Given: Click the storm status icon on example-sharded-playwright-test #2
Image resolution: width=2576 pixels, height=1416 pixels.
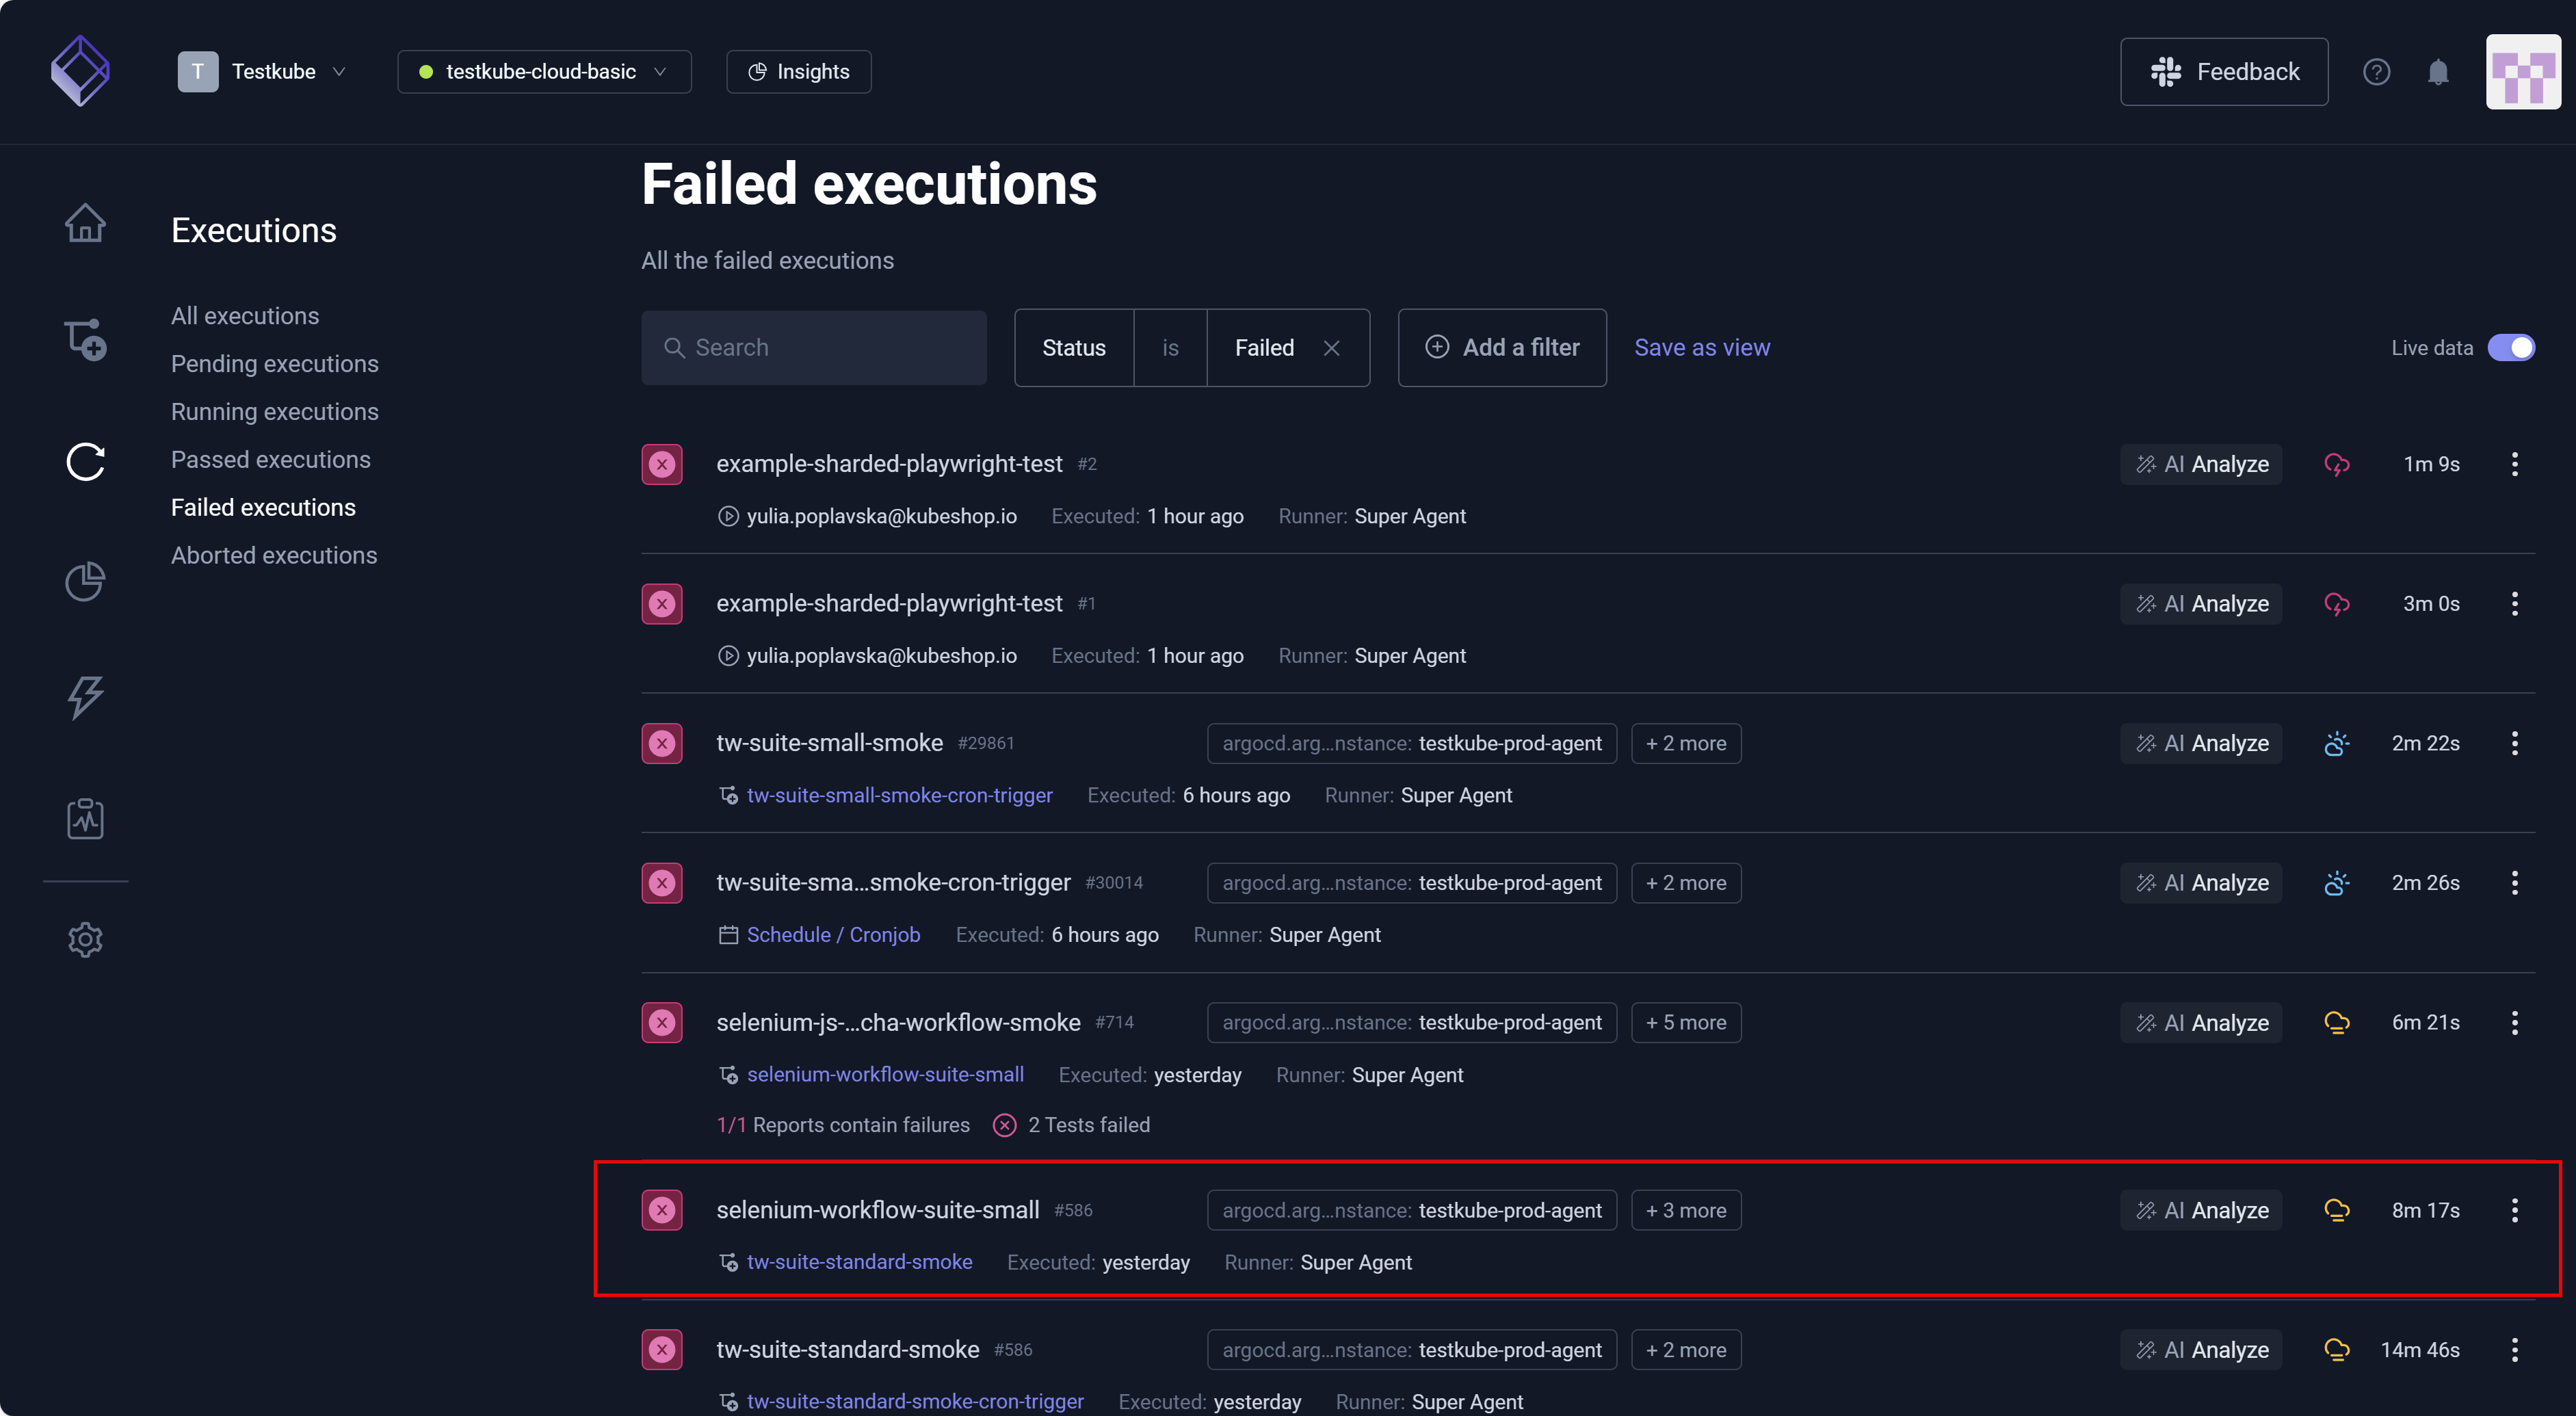Looking at the screenshot, I should point(2337,464).
